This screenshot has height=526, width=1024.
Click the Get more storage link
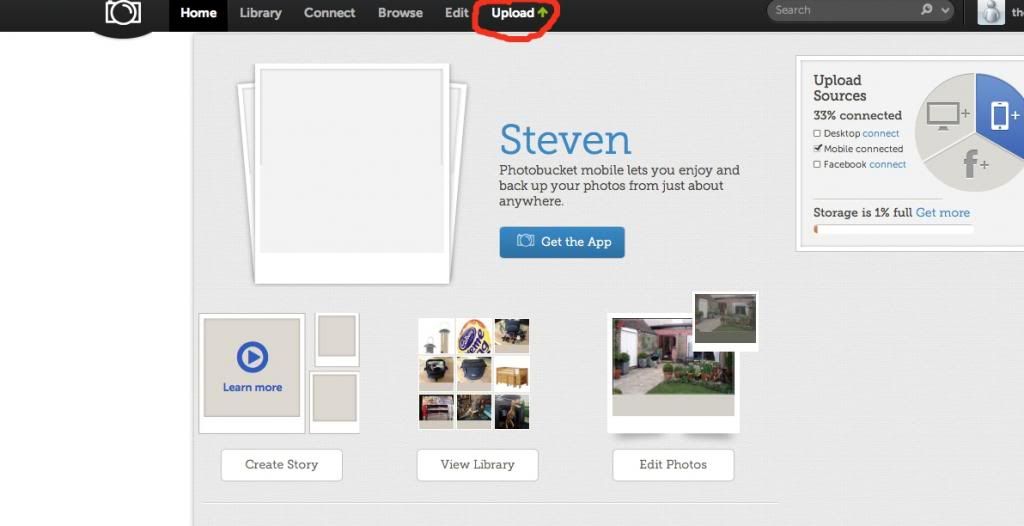pos(942,212)
